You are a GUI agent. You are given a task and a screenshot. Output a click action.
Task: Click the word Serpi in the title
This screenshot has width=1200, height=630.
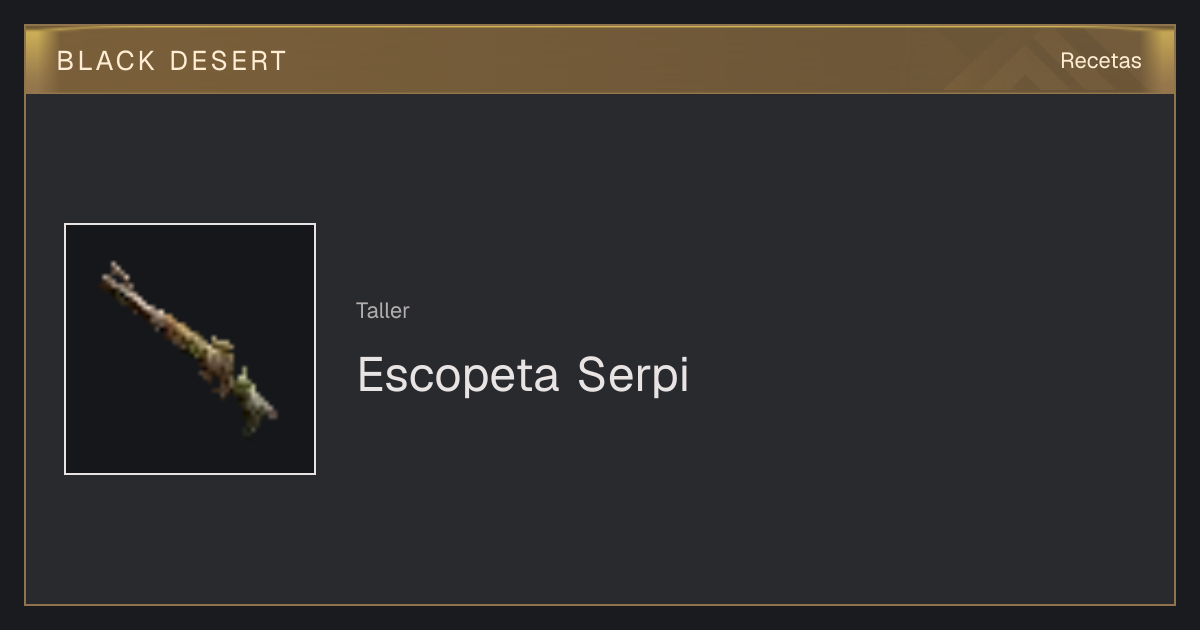pos(633,375)
